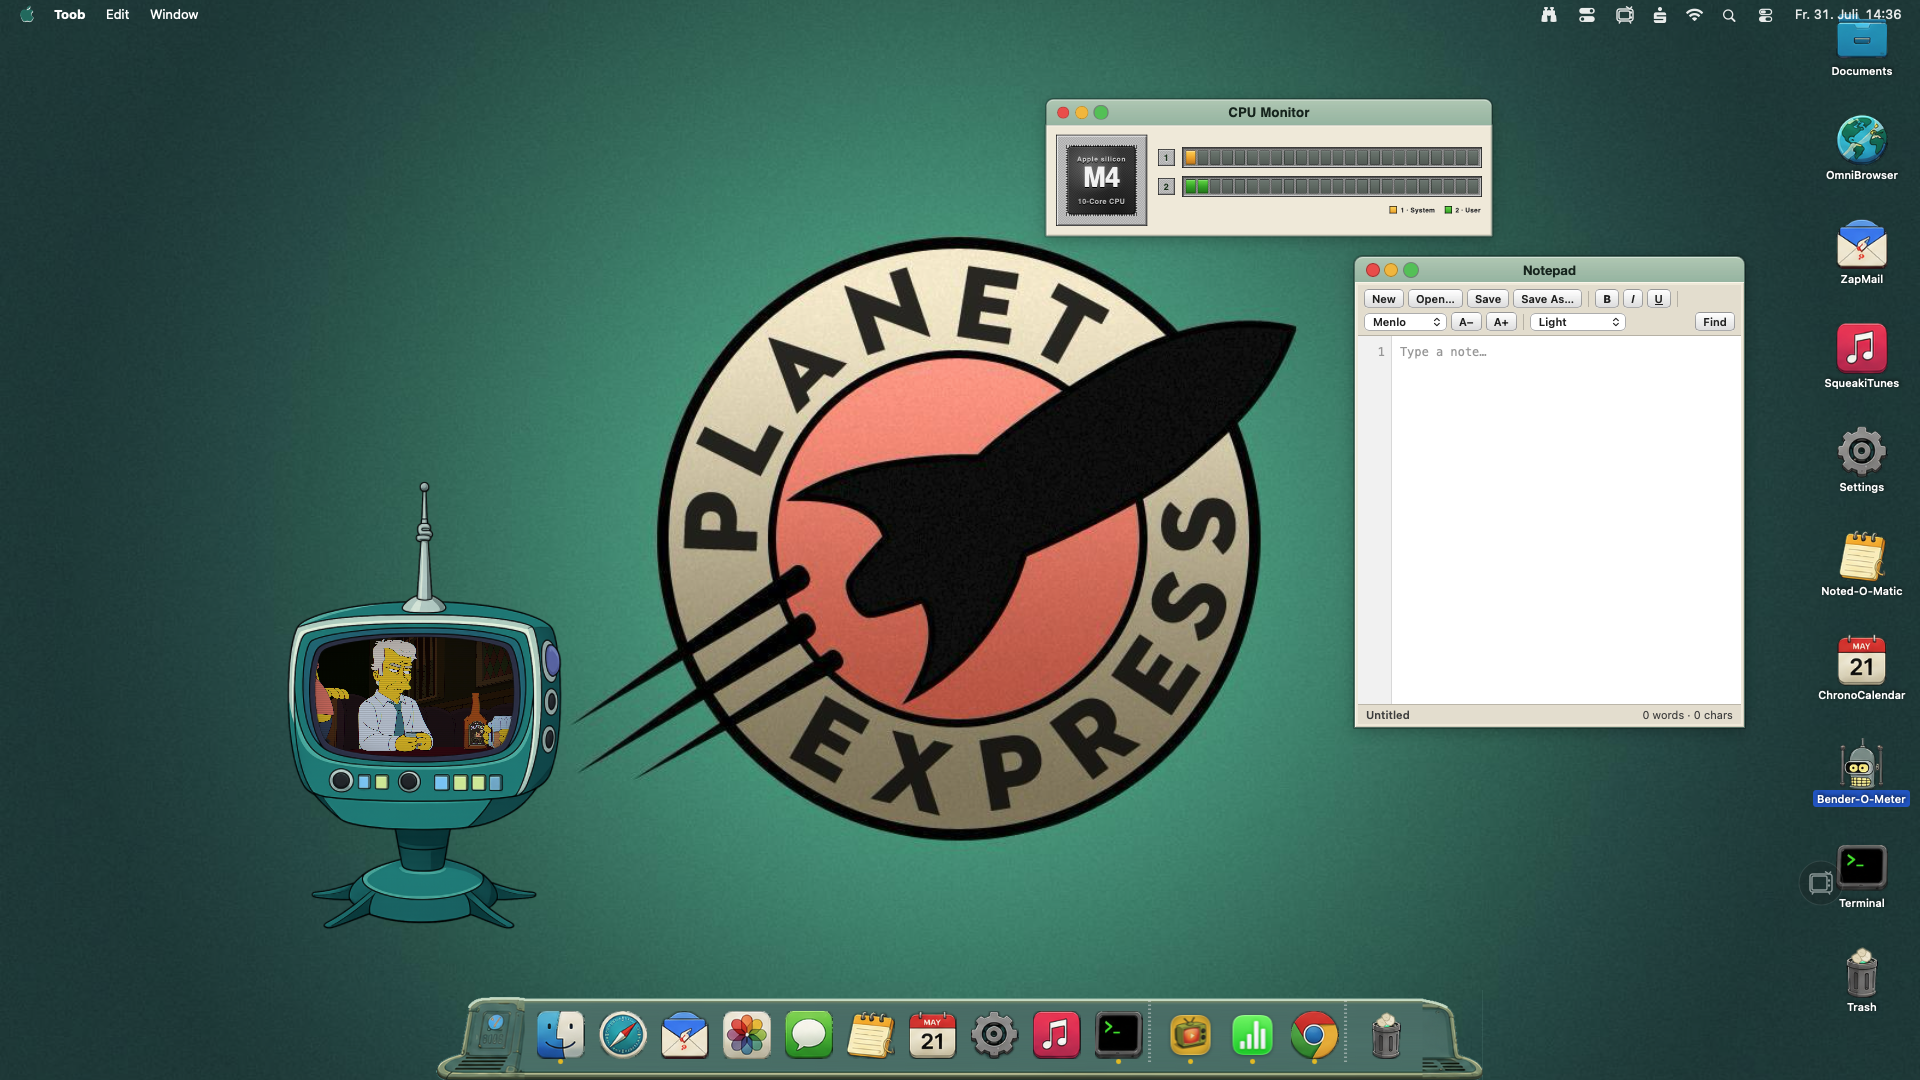Open the Music app in dock
Screen dimensions: 1920x1080
1056,1035
